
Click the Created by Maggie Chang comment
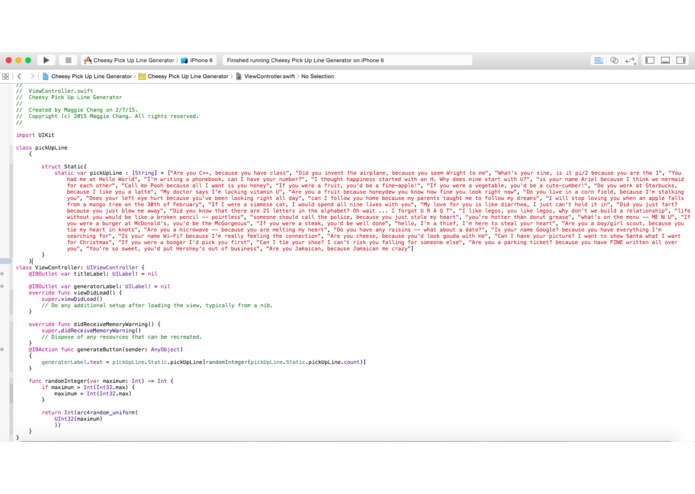[77, 110]
